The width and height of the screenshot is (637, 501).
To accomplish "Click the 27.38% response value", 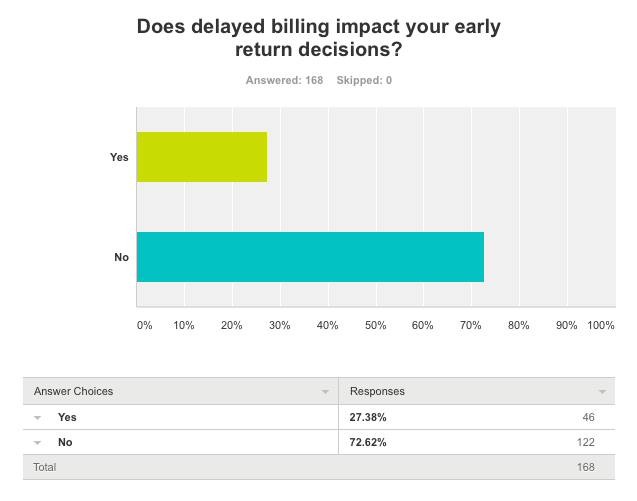I will (368, 417).
